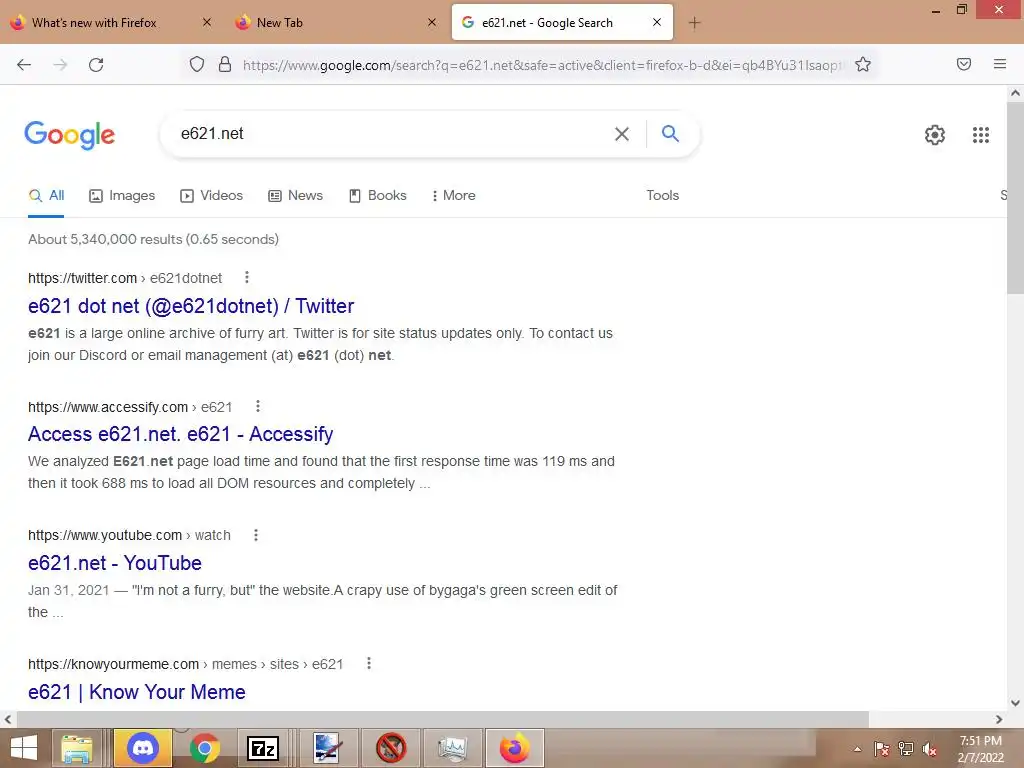1024x768 pixels.
Task: Submit search with magnifying glass icon
Action: tap(670, 133)
